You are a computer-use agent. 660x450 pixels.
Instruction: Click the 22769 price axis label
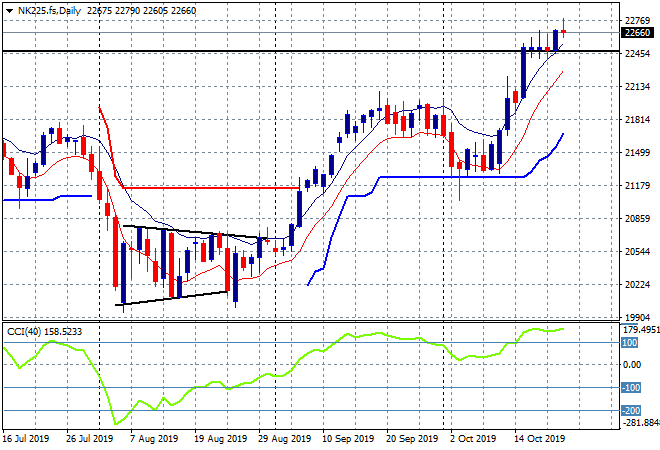637,21
